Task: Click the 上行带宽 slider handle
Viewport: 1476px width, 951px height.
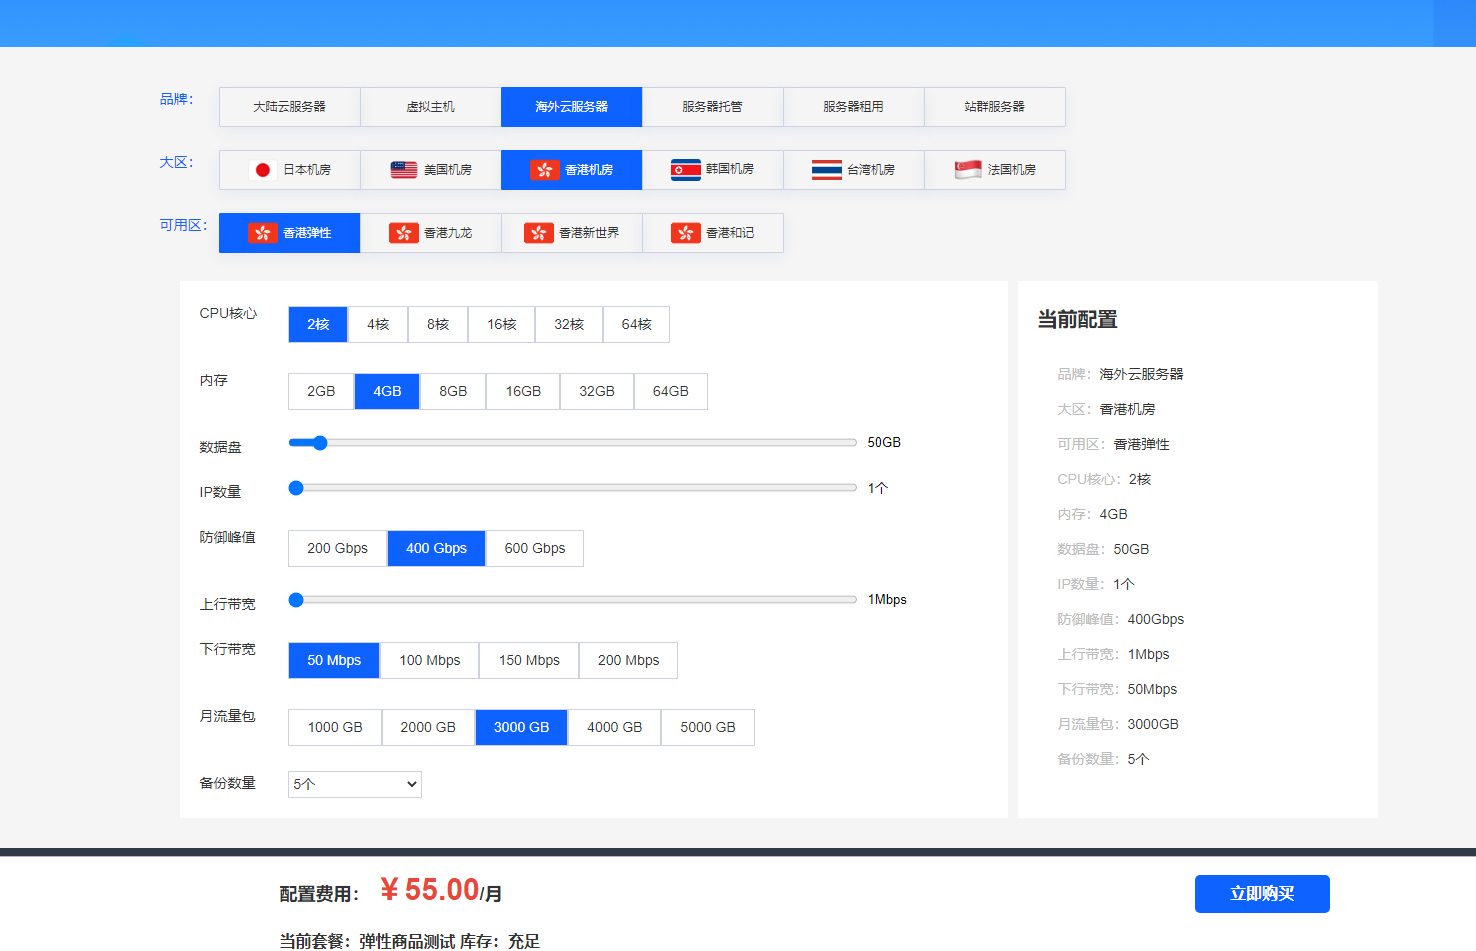Action: [x=296, y=600]
